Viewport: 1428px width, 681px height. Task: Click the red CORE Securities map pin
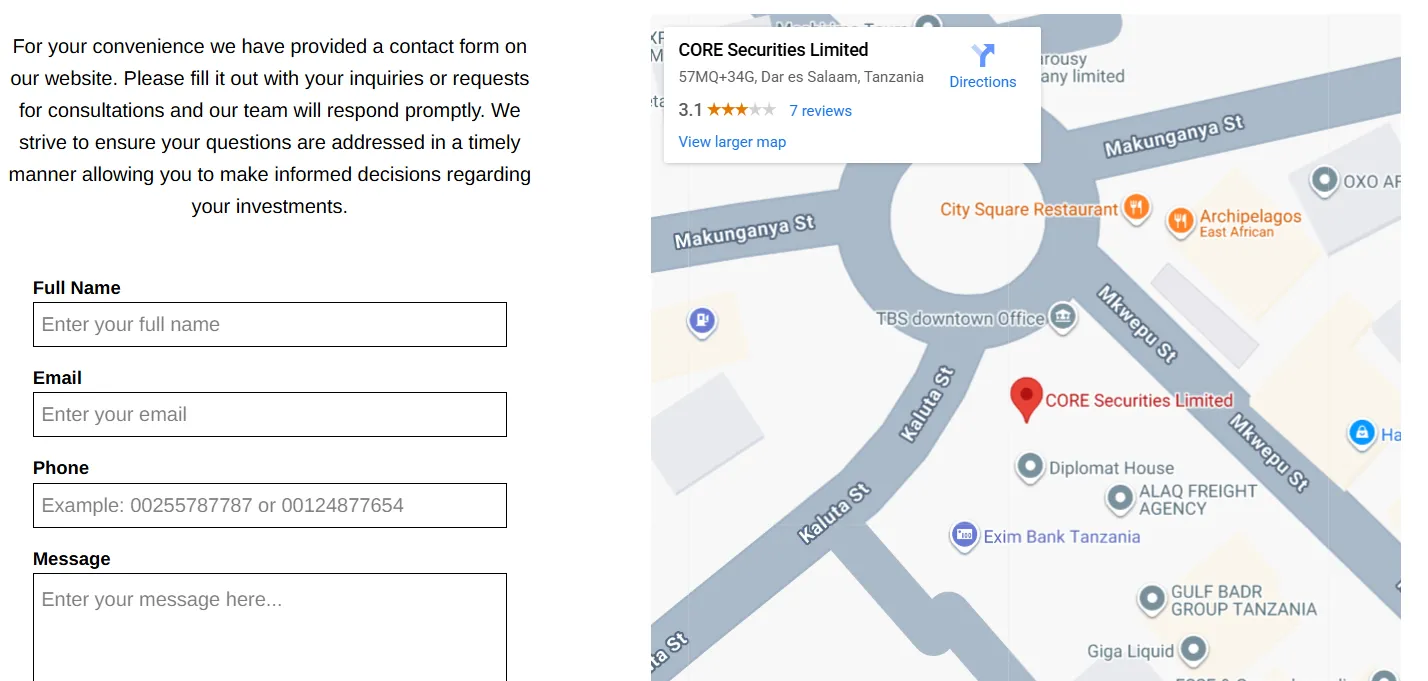click(1026, 398)
